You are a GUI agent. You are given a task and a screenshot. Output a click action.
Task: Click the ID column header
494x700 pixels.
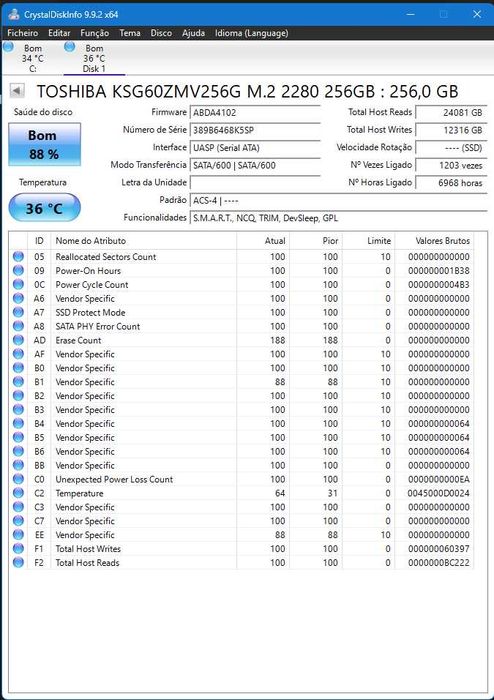tap(39, 241)
